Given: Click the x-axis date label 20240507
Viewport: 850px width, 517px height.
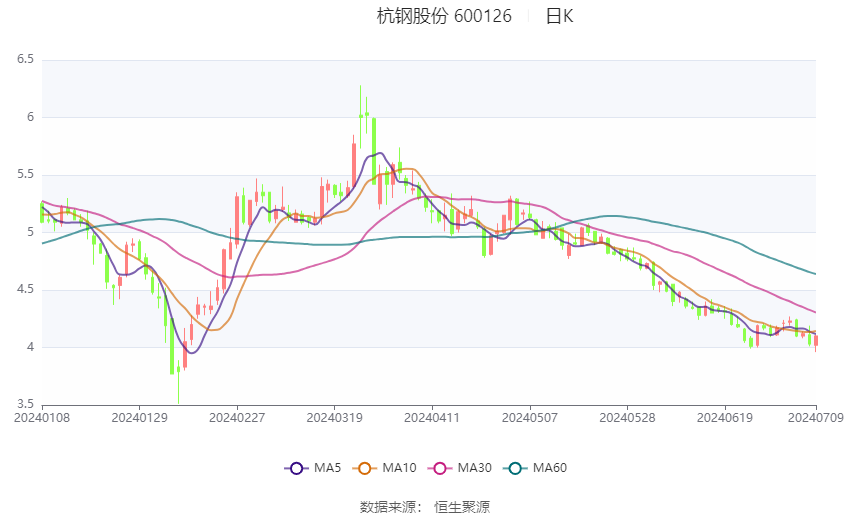Looking at the screenshot, I should (530, 418).
